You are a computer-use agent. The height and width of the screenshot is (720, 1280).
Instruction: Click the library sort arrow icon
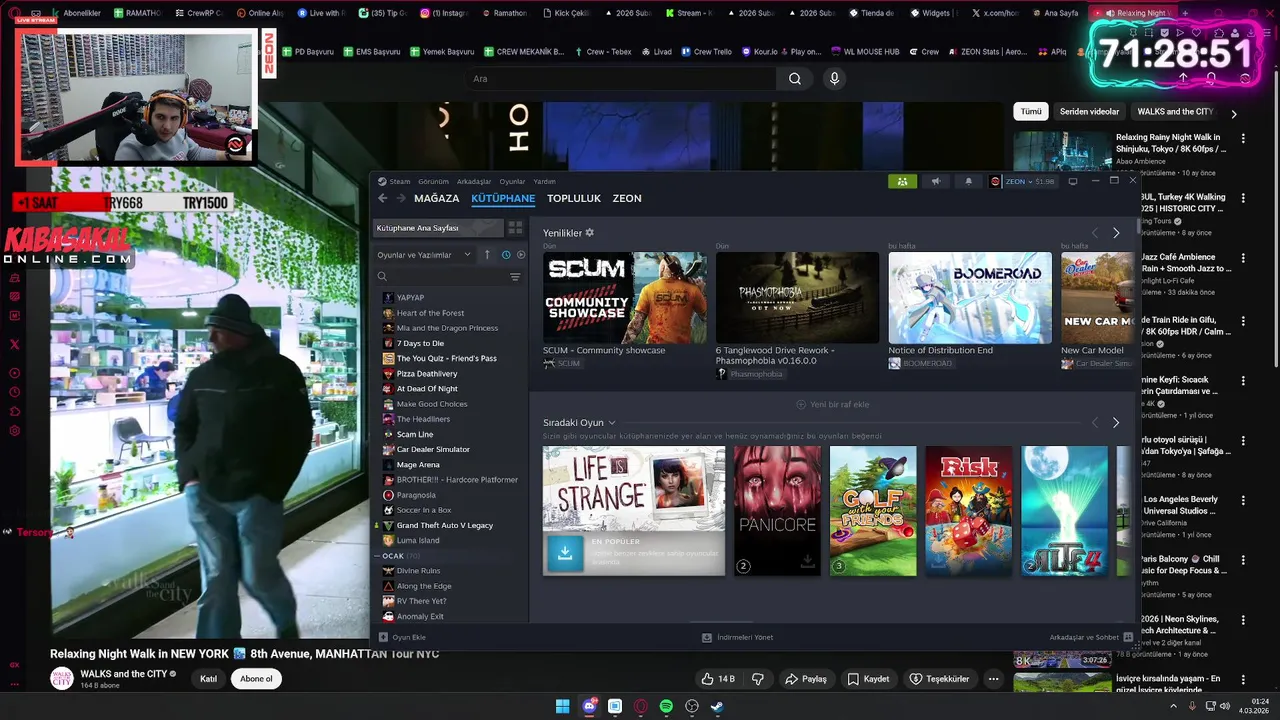487,255
